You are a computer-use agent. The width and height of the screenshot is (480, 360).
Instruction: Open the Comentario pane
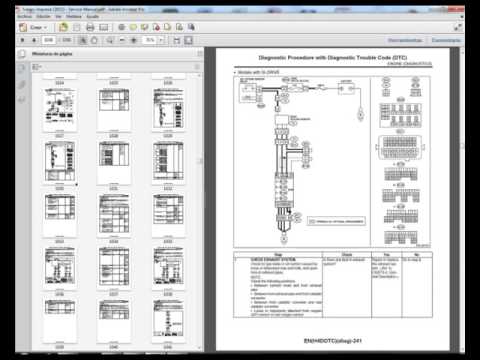click(x=446, y=40)
